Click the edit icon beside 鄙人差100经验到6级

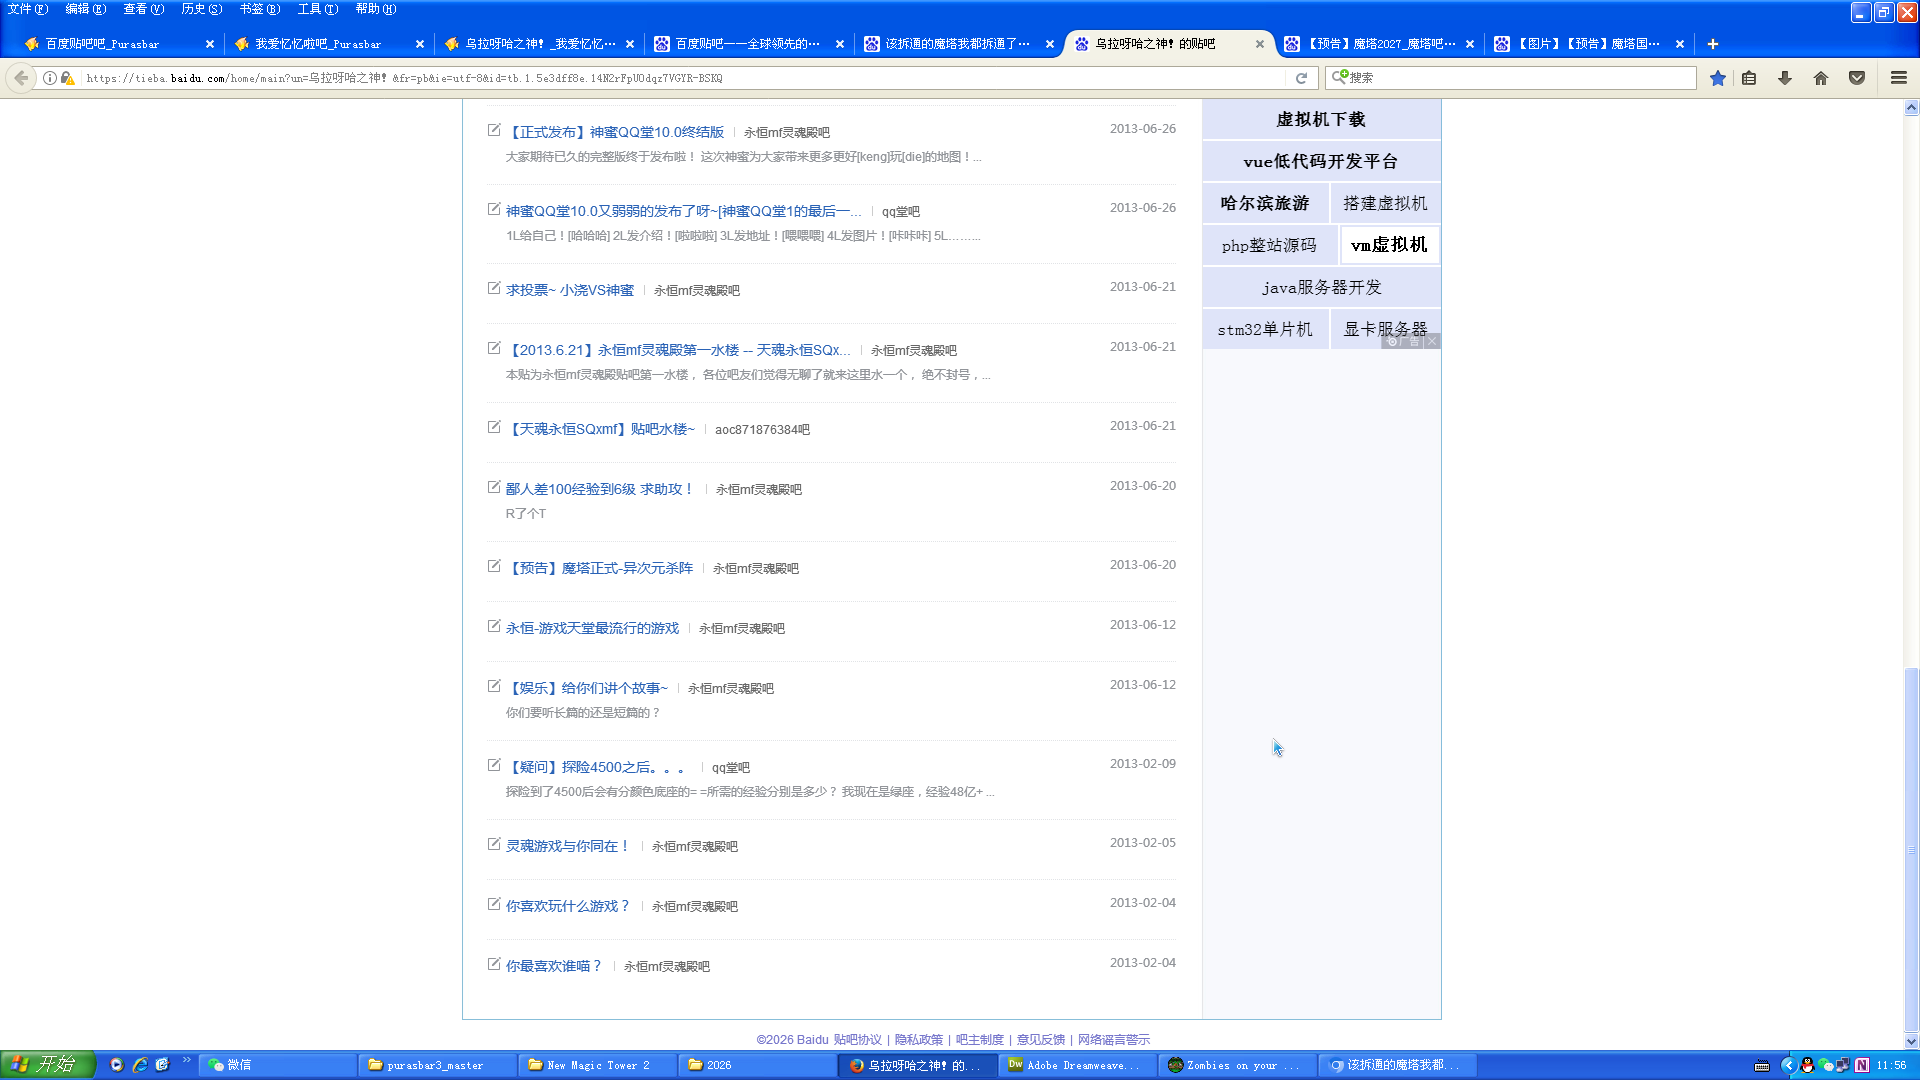coord(494,487)
